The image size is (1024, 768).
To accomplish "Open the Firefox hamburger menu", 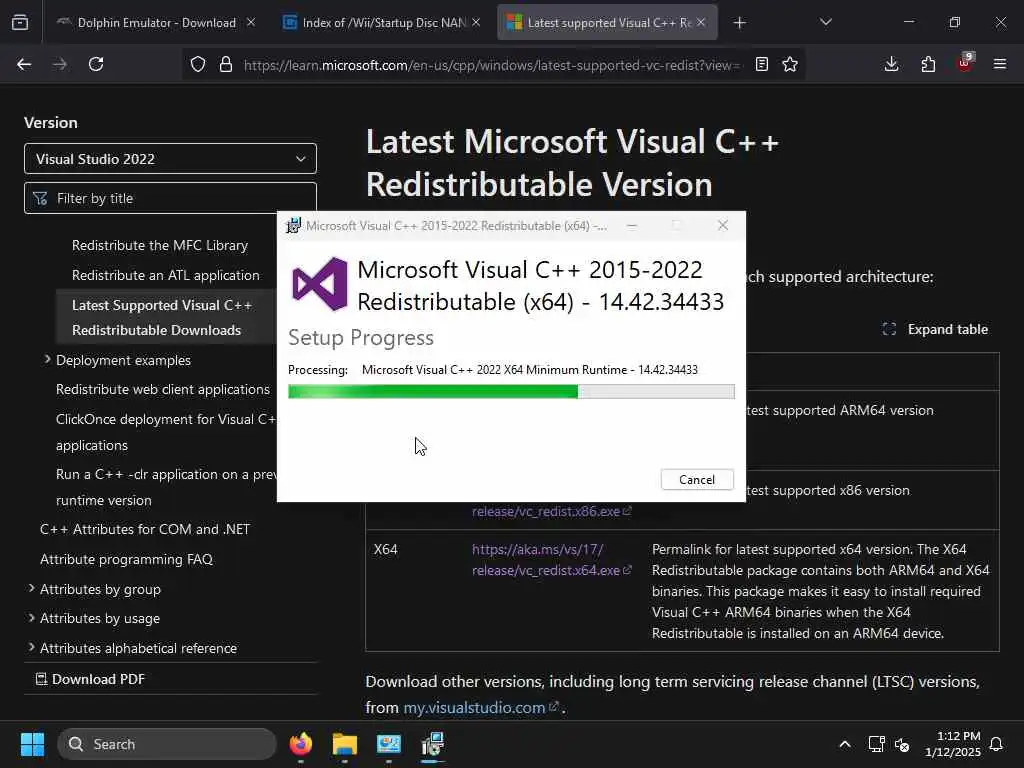I will point(1000,64).
